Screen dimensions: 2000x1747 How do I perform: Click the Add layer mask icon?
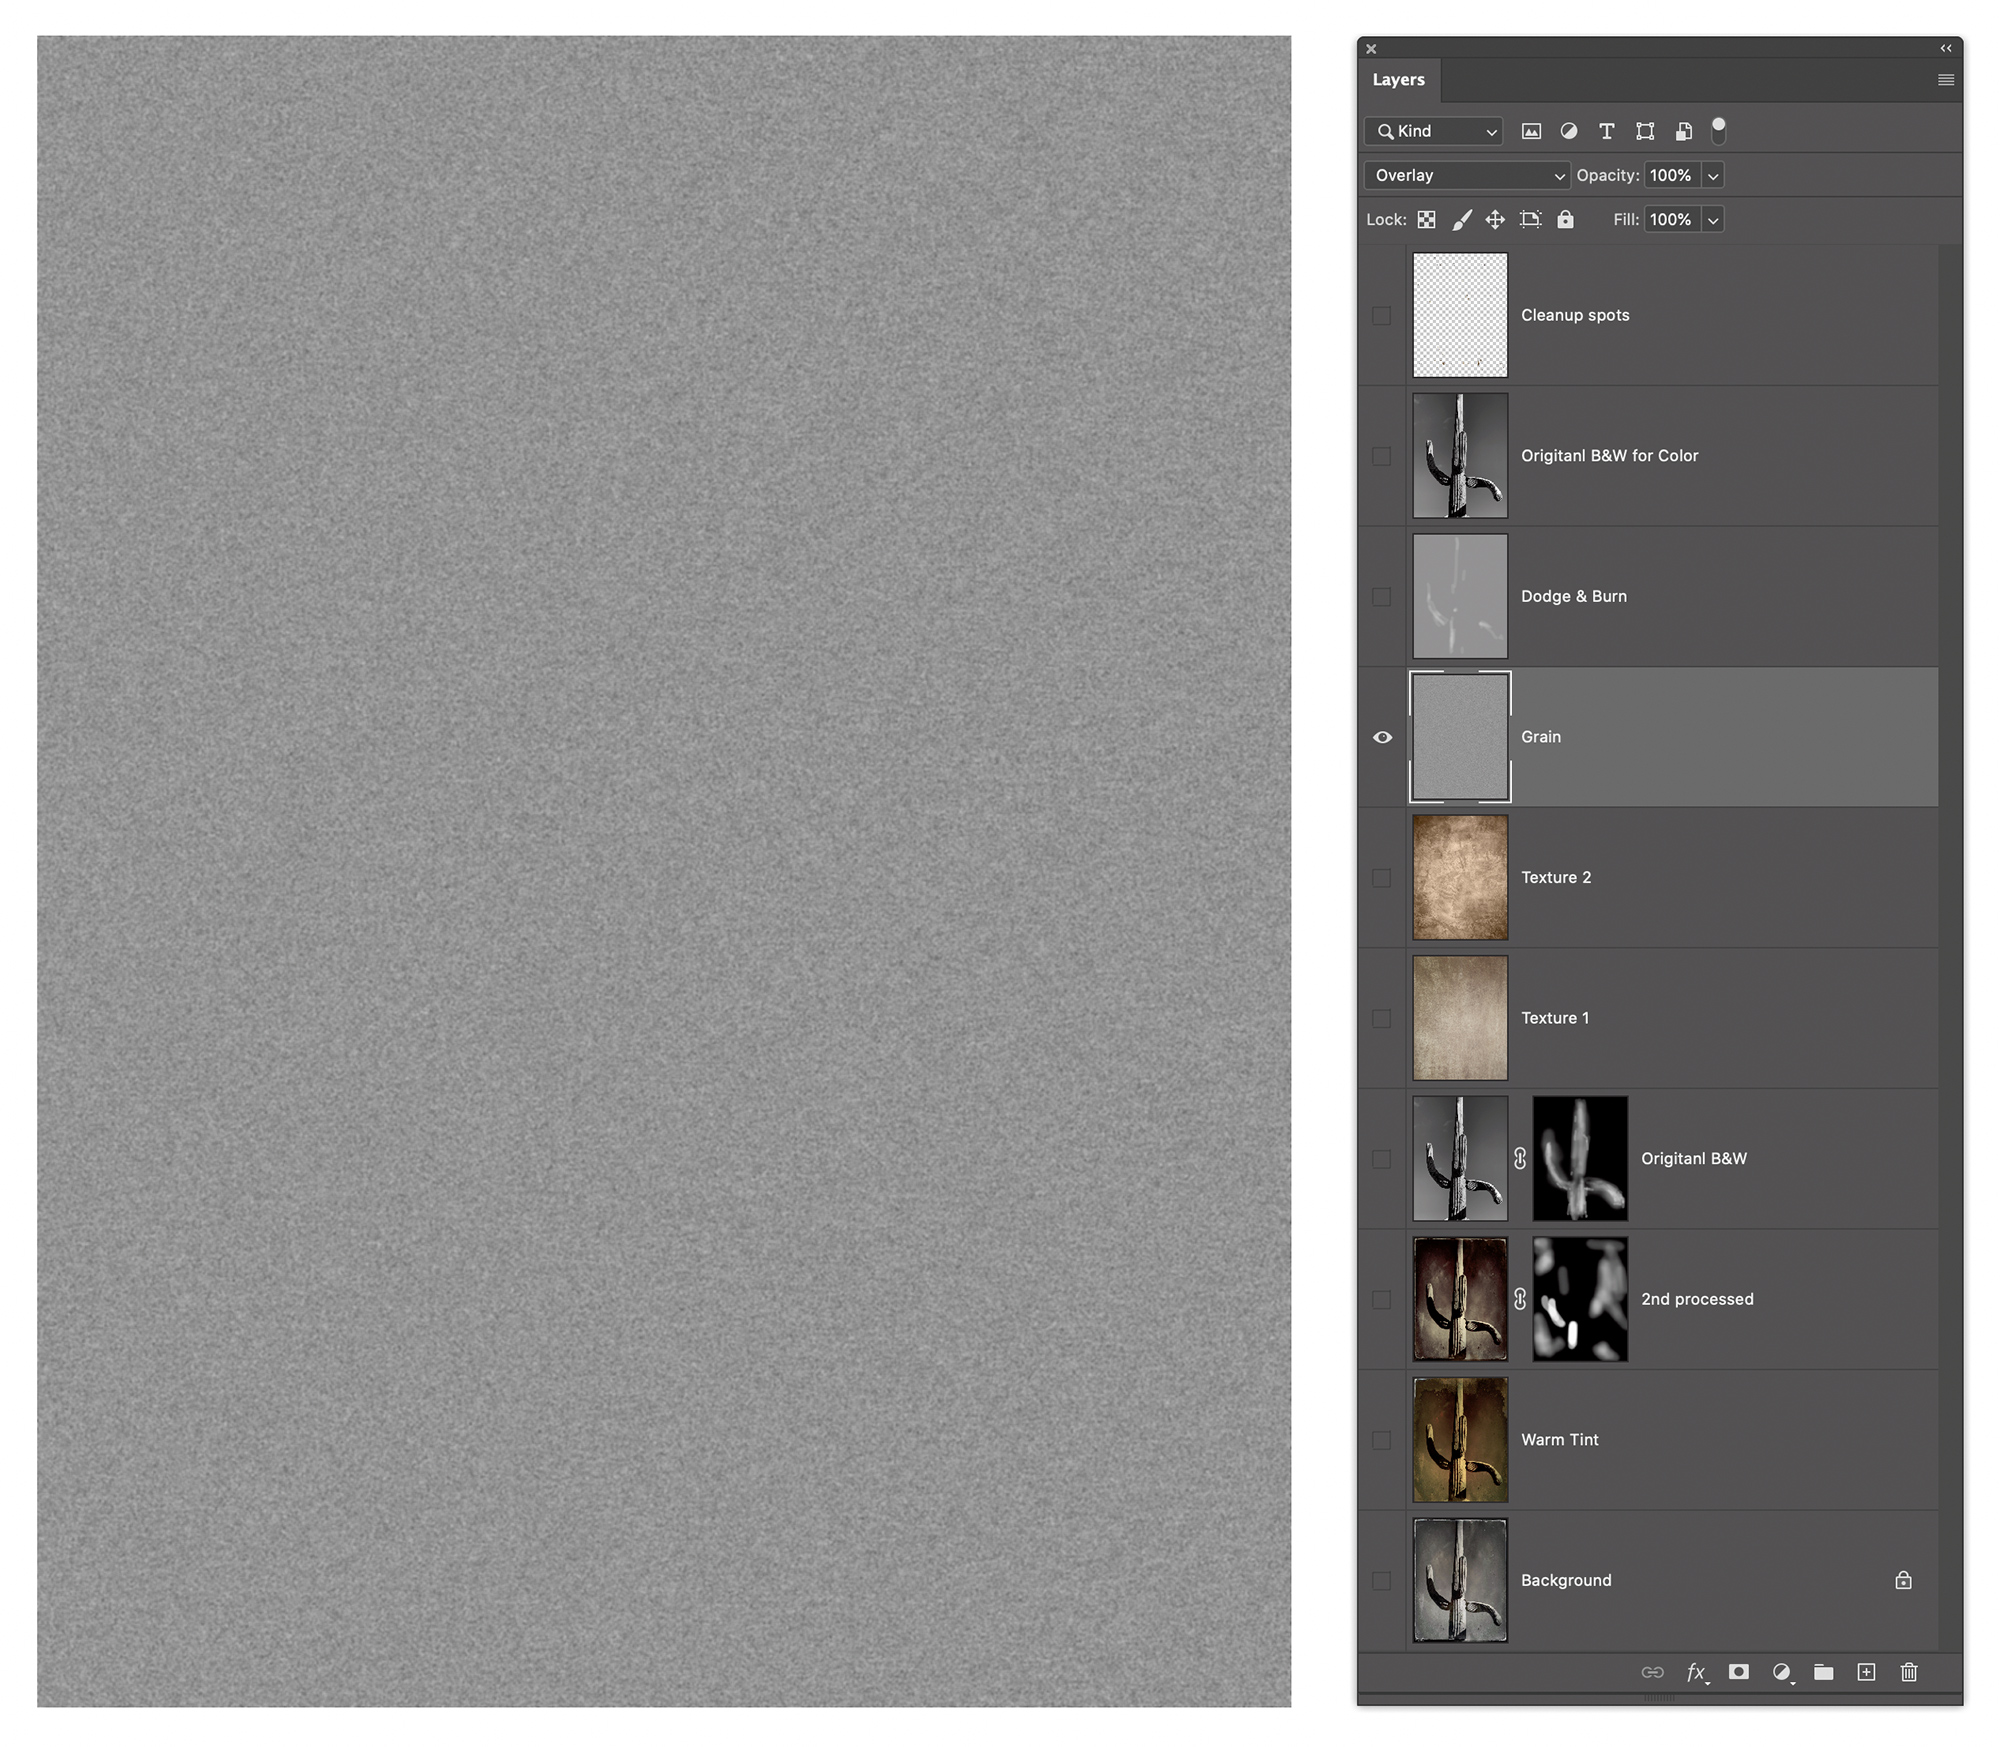click(x=1739, y=1672)
